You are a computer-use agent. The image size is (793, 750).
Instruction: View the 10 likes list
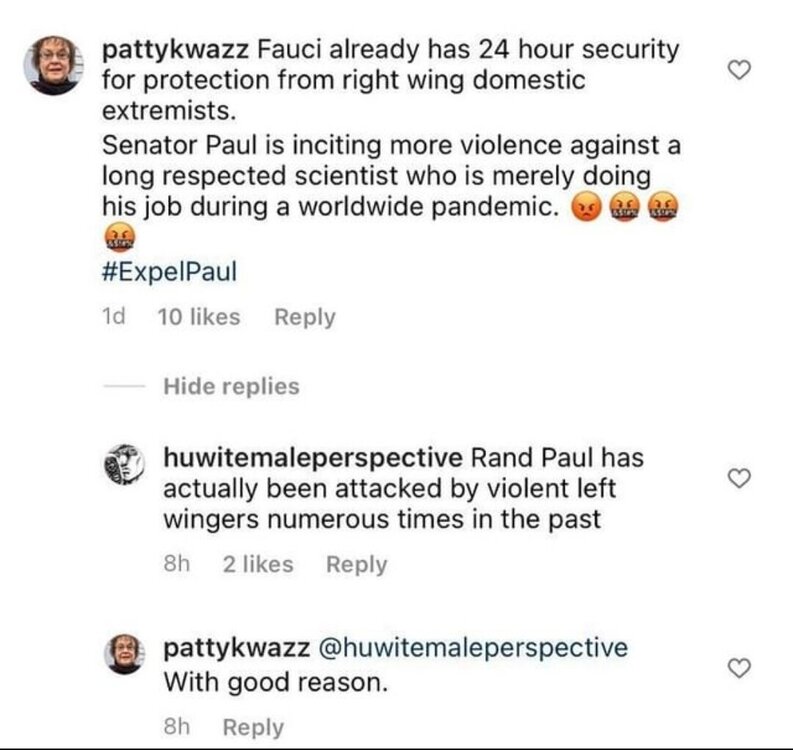(x=199, y=317)
